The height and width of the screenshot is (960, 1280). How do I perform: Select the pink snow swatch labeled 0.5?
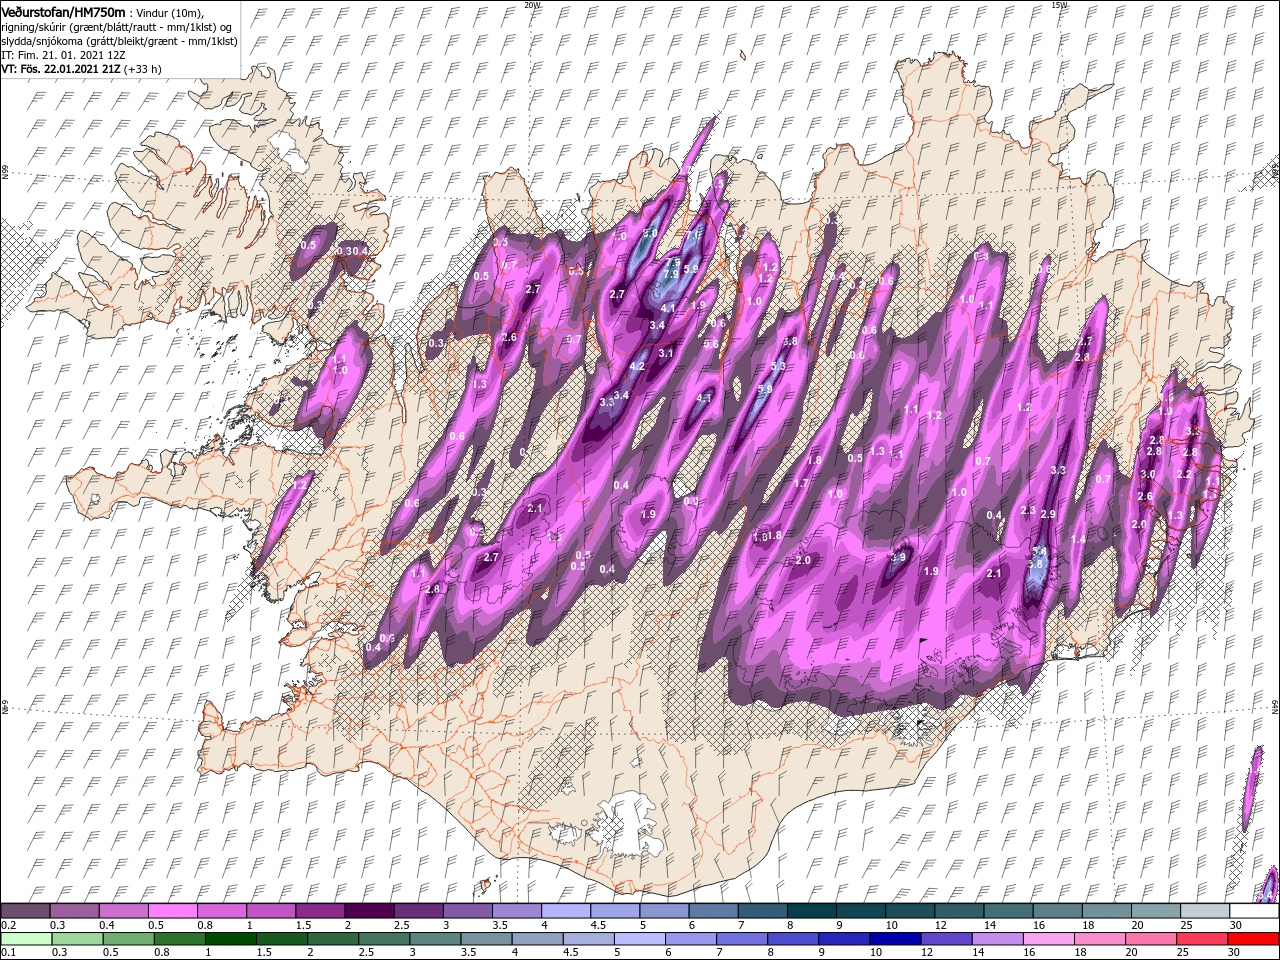click(x=172, y=911)
